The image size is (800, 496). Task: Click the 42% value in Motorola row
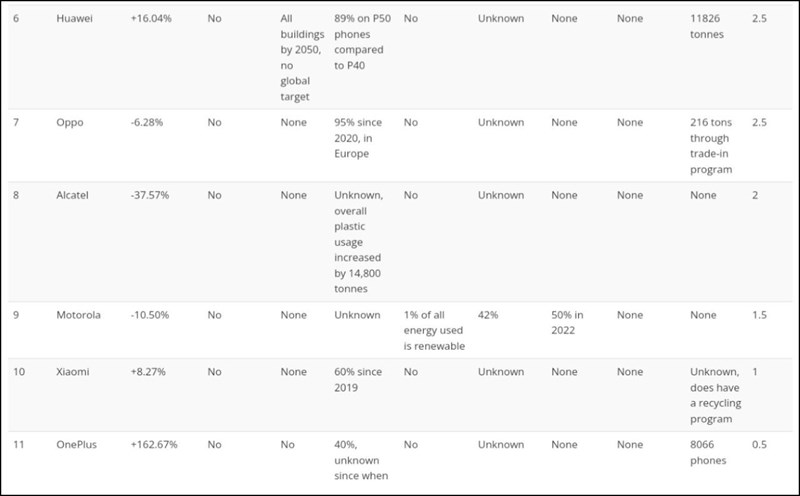pos(488,315)
